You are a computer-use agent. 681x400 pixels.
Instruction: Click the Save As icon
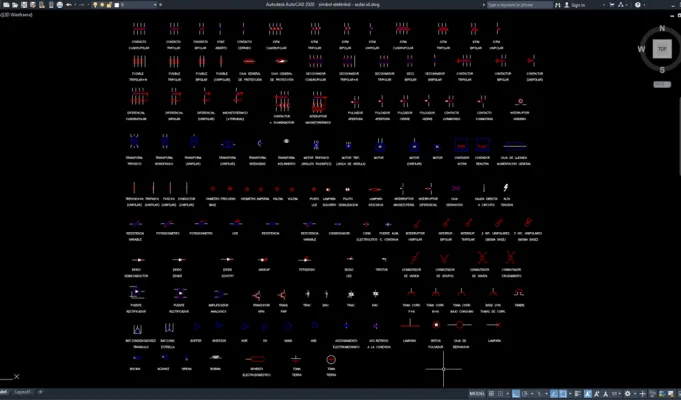[x=33, y=5]
